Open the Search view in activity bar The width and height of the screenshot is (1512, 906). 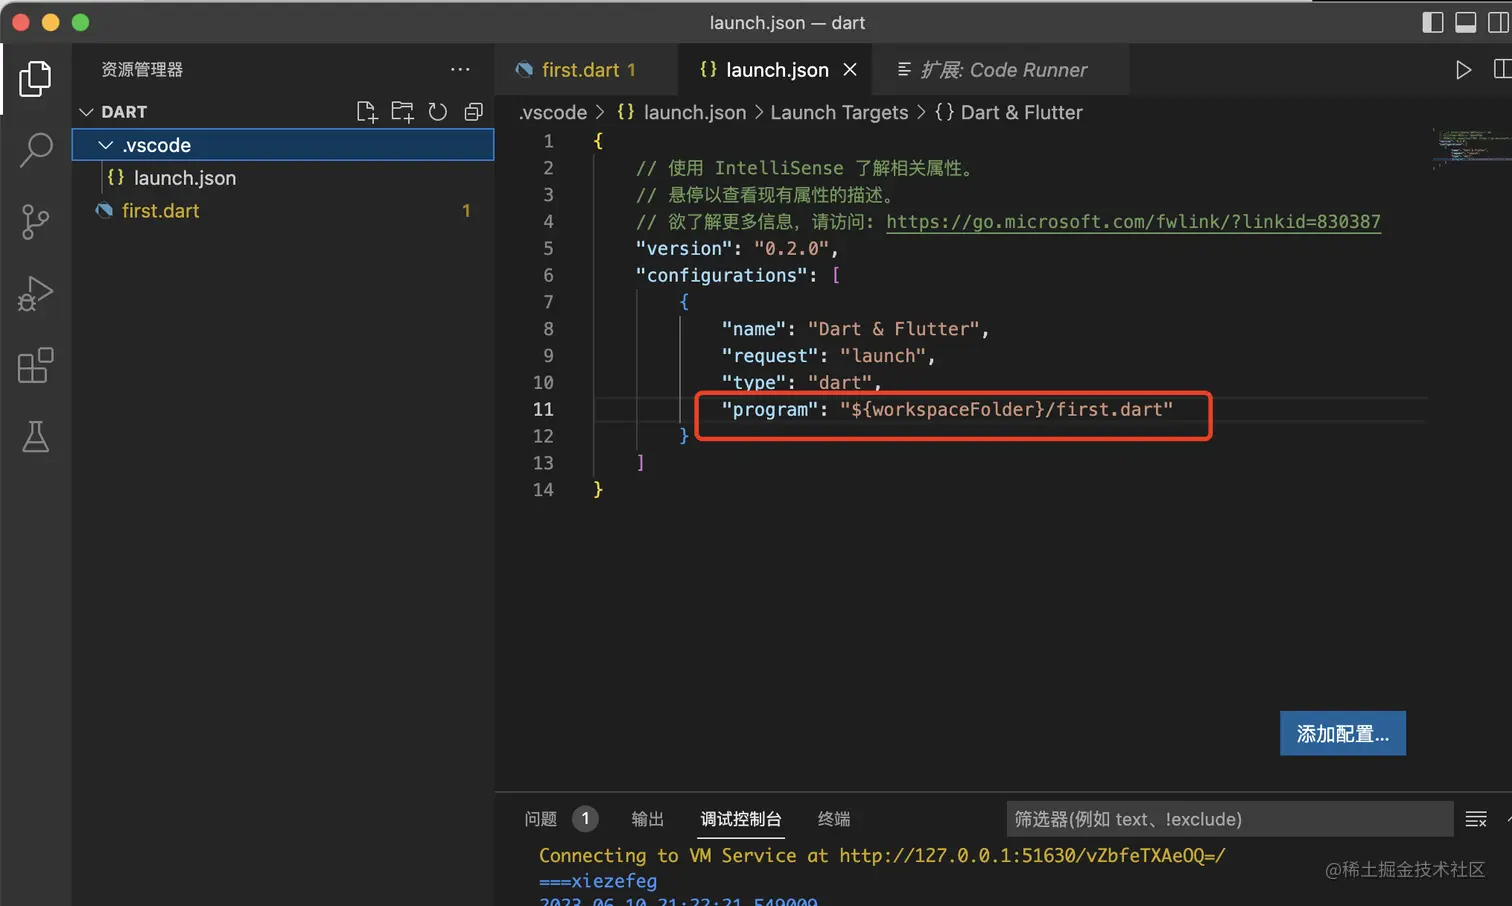35,150
